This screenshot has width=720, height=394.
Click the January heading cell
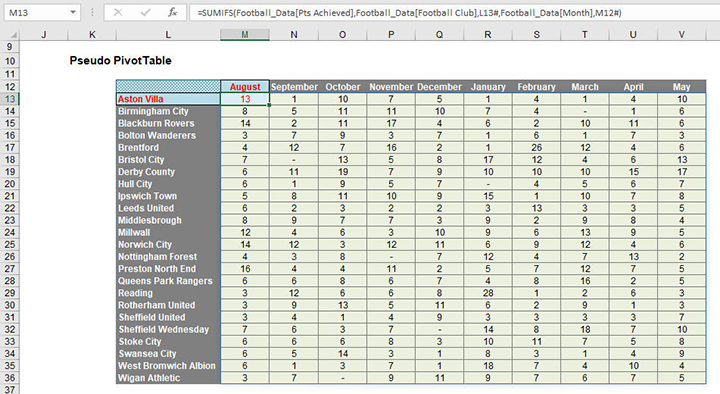point(488,86)
